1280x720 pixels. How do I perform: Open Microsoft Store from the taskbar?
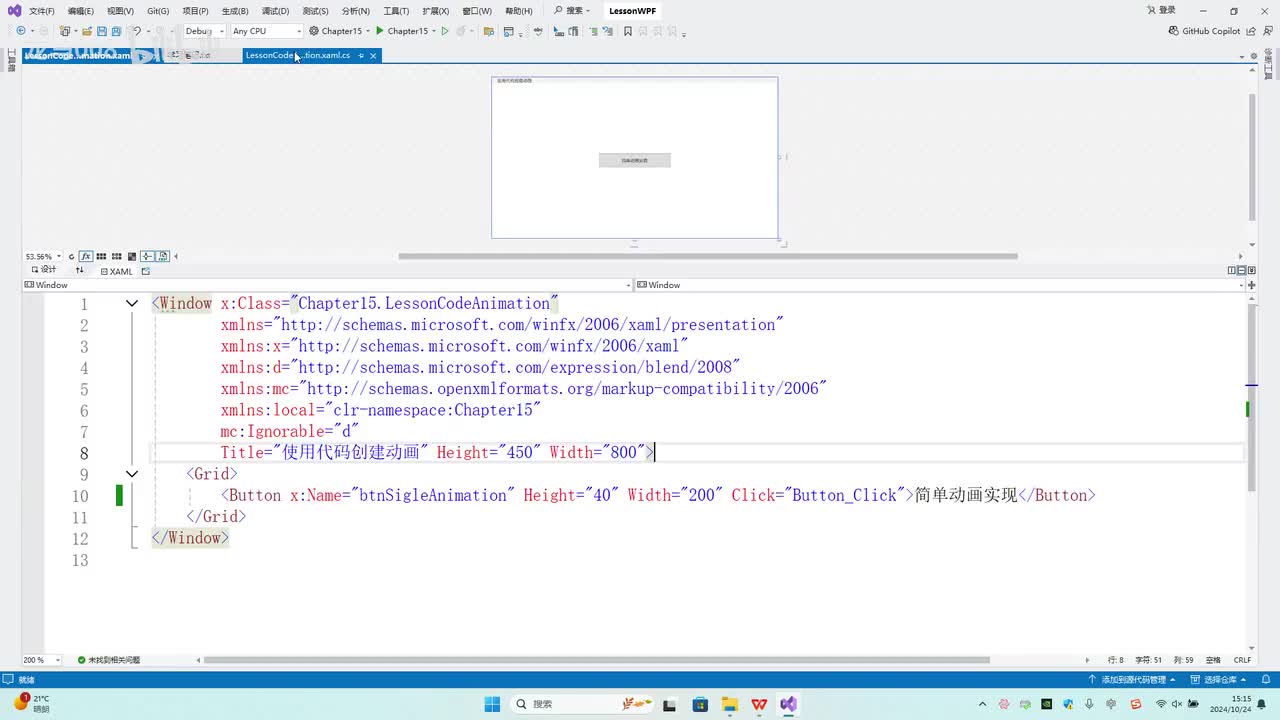(x=700, y=704)
